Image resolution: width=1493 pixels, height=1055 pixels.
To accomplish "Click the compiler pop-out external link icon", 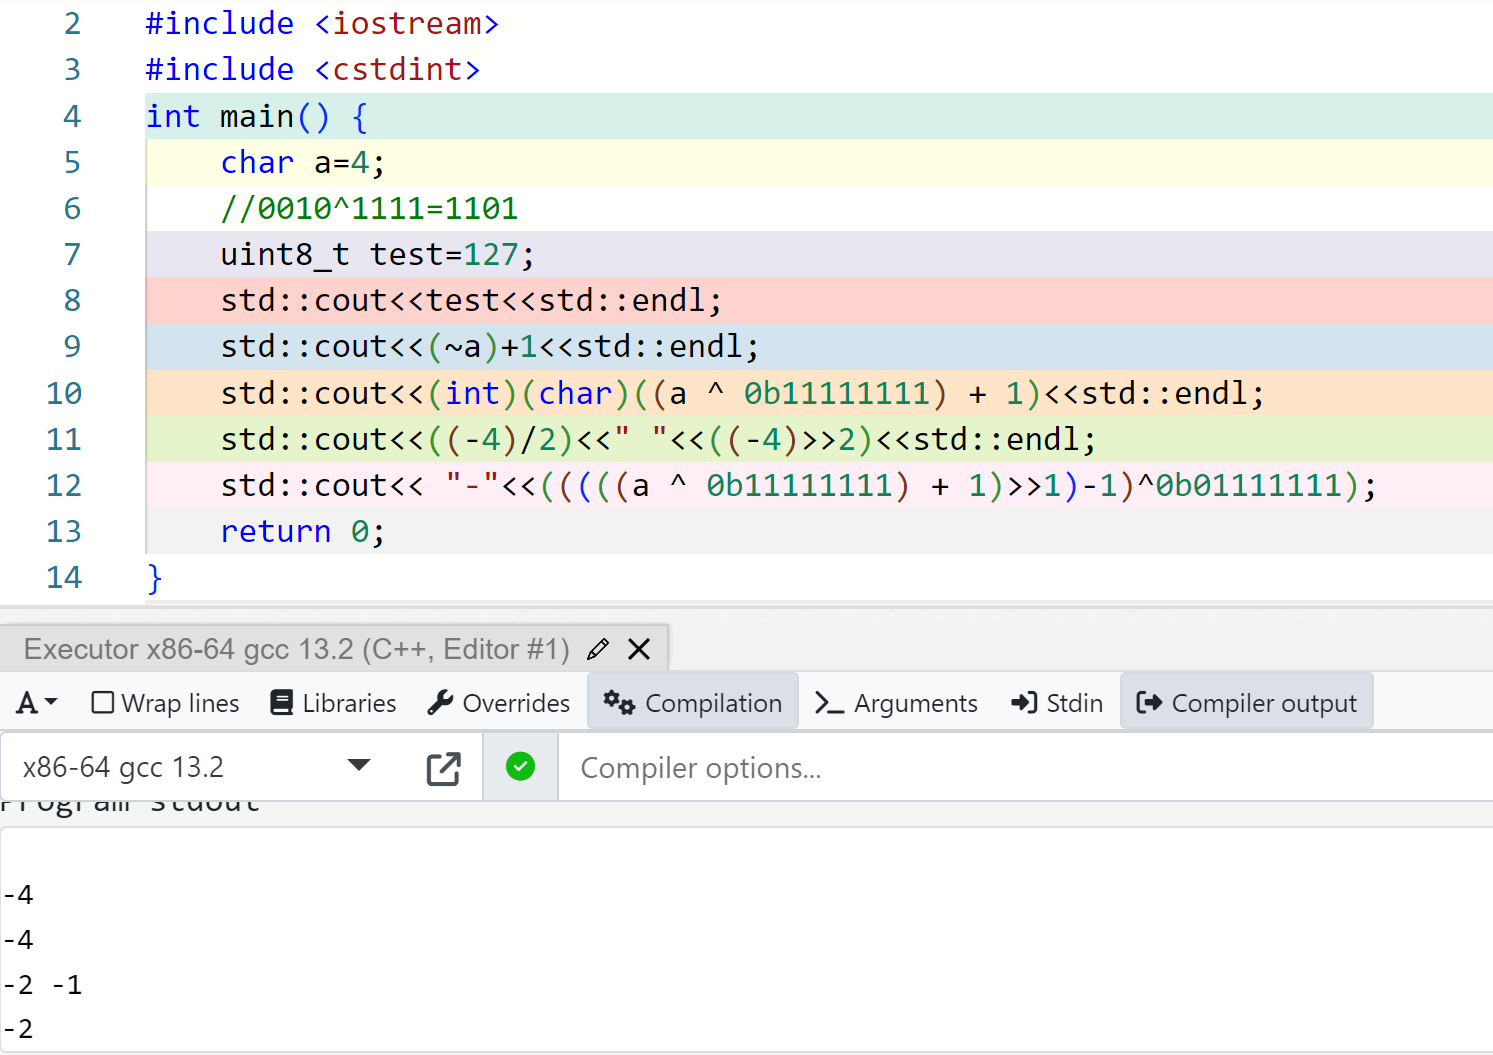I will [x=443, y=768].
